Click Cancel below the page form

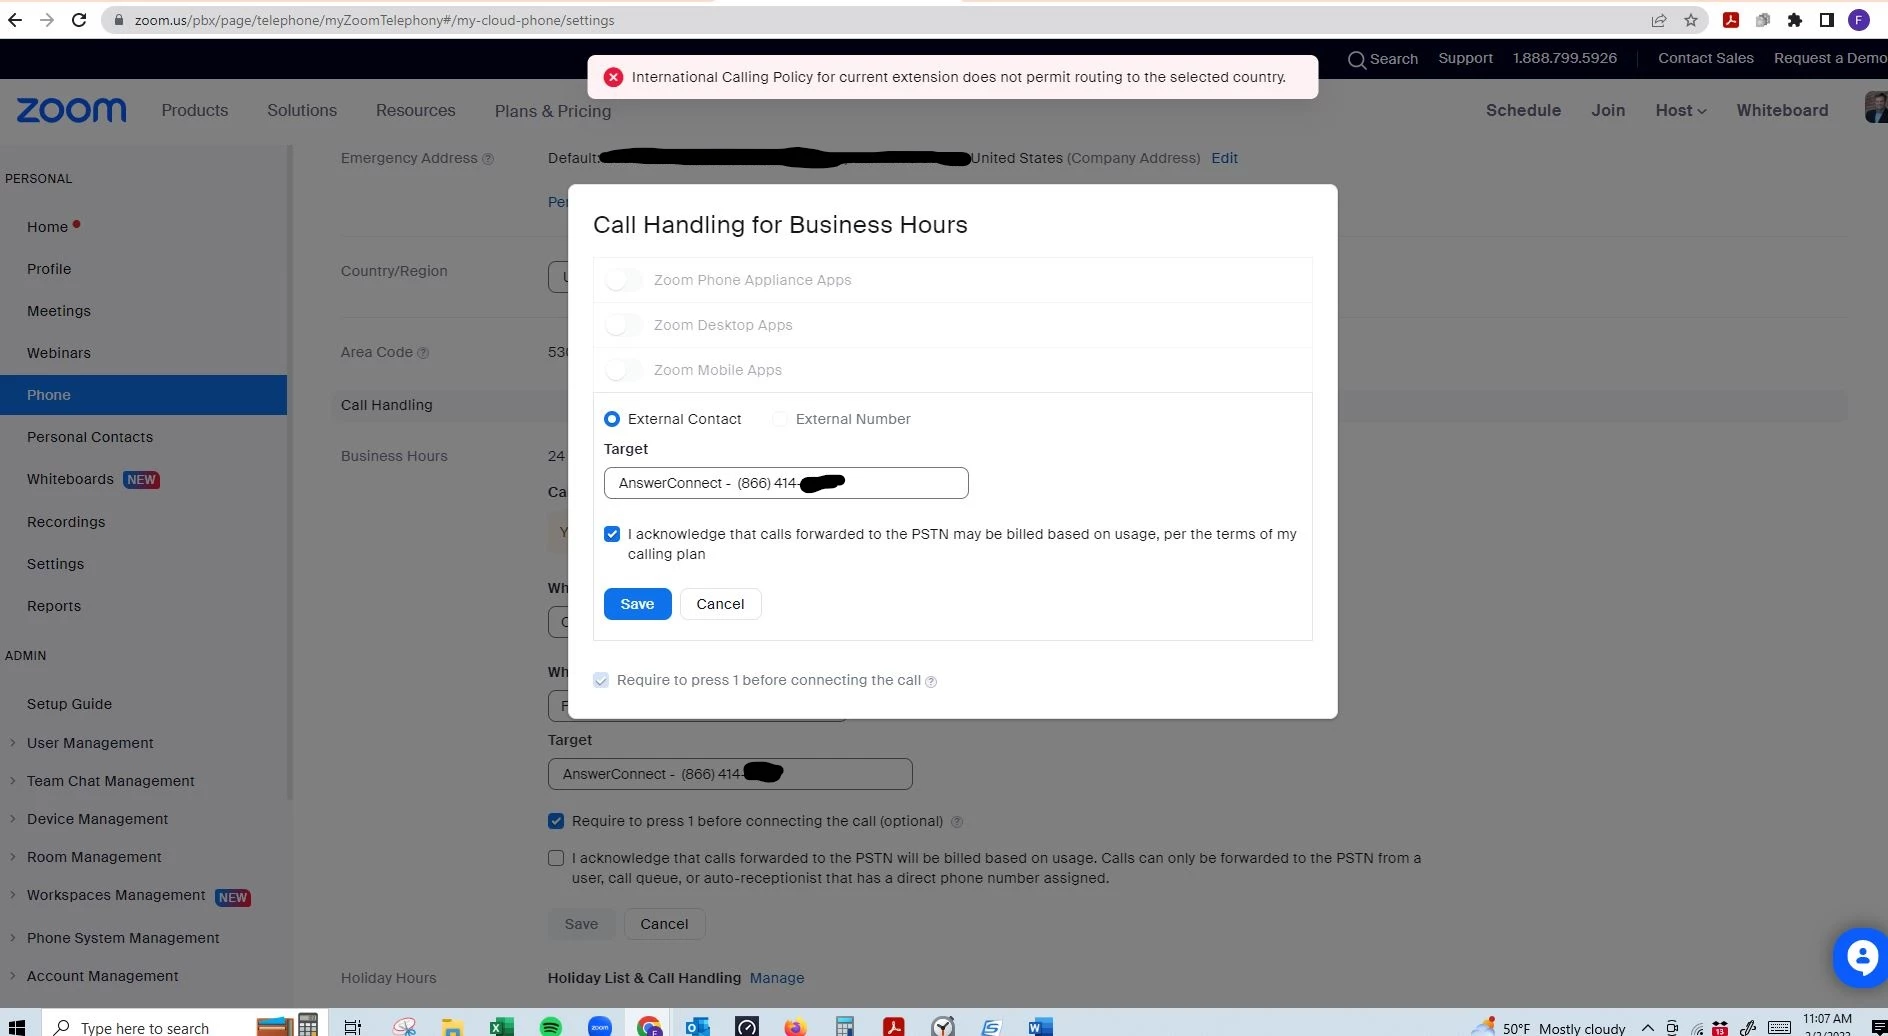point(664,924)
